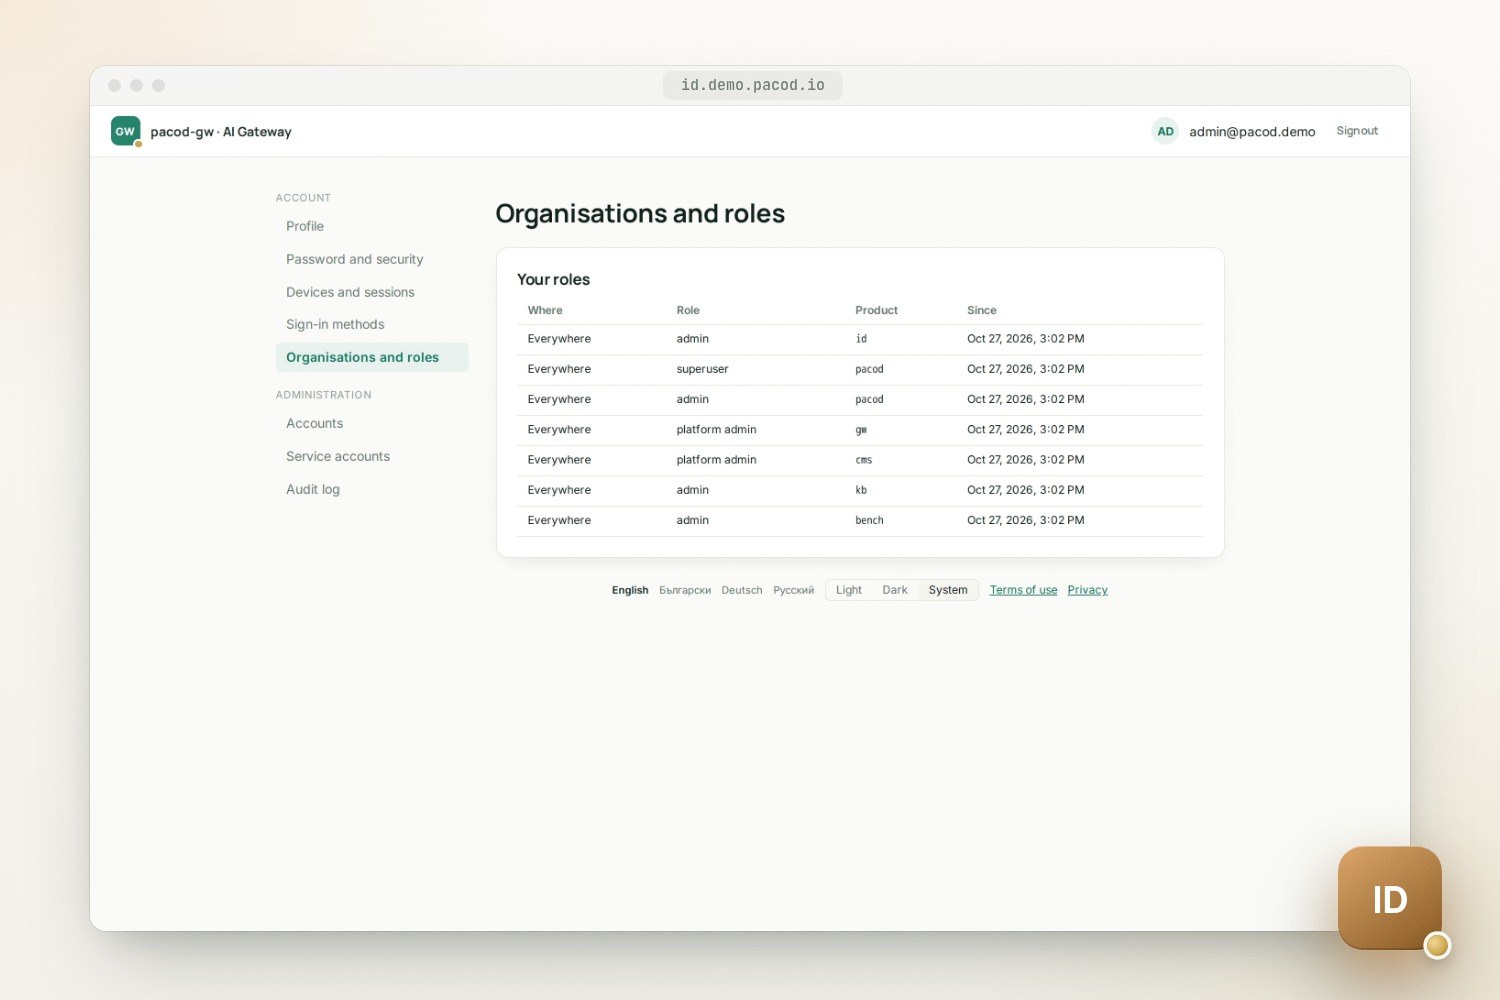Select the Dark theme option
The image size is (1500, 1000).
click(x=895, y=590)
